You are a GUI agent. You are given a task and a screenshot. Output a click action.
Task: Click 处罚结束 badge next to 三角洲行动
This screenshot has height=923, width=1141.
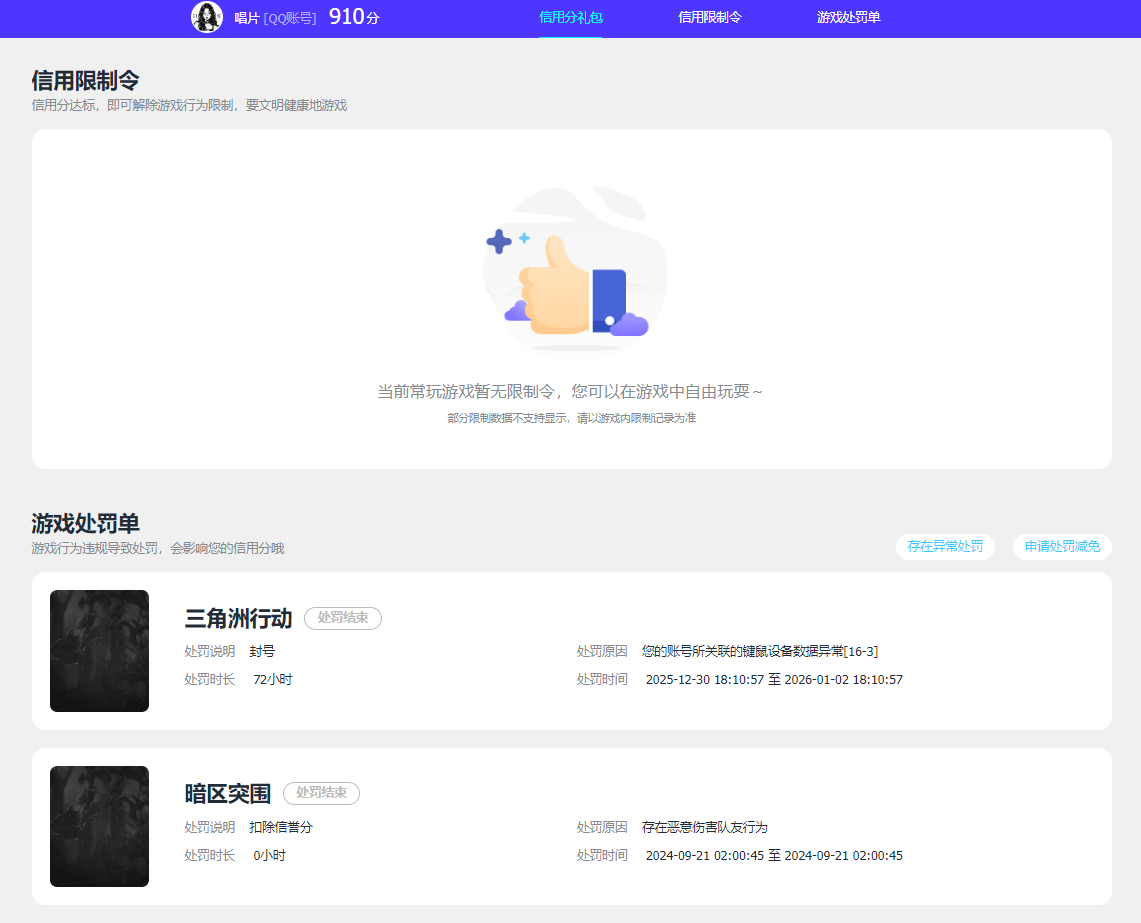(x=343, y=618)
